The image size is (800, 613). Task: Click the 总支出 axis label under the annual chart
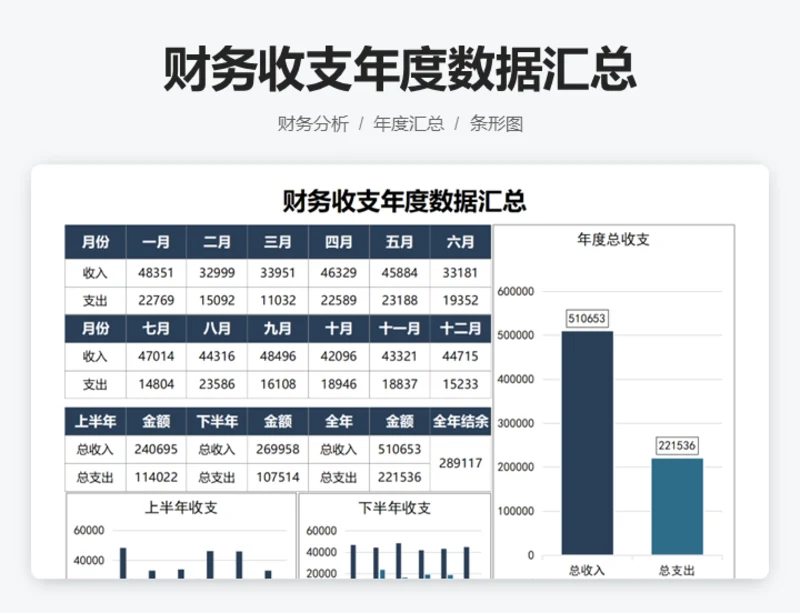click(x=677, y=570)
